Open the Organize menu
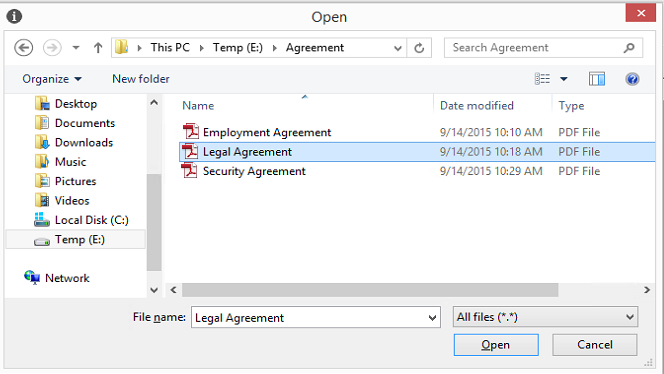The height and width of the screenshot is (374, 664). coord(52,79)
